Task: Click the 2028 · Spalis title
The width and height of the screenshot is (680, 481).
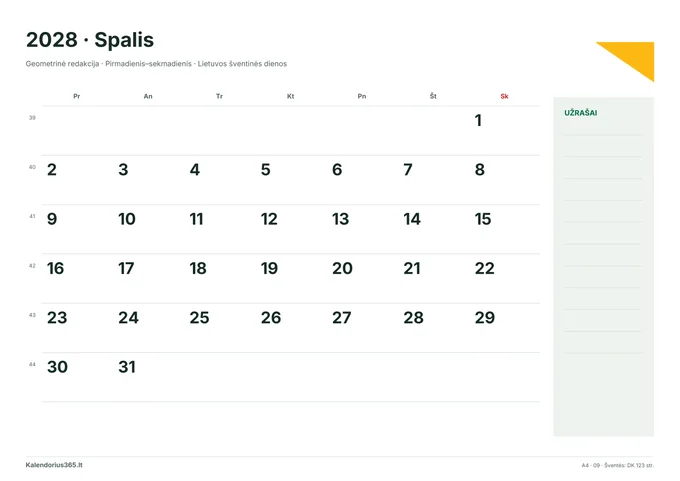Action: click(x=90, y=40)
